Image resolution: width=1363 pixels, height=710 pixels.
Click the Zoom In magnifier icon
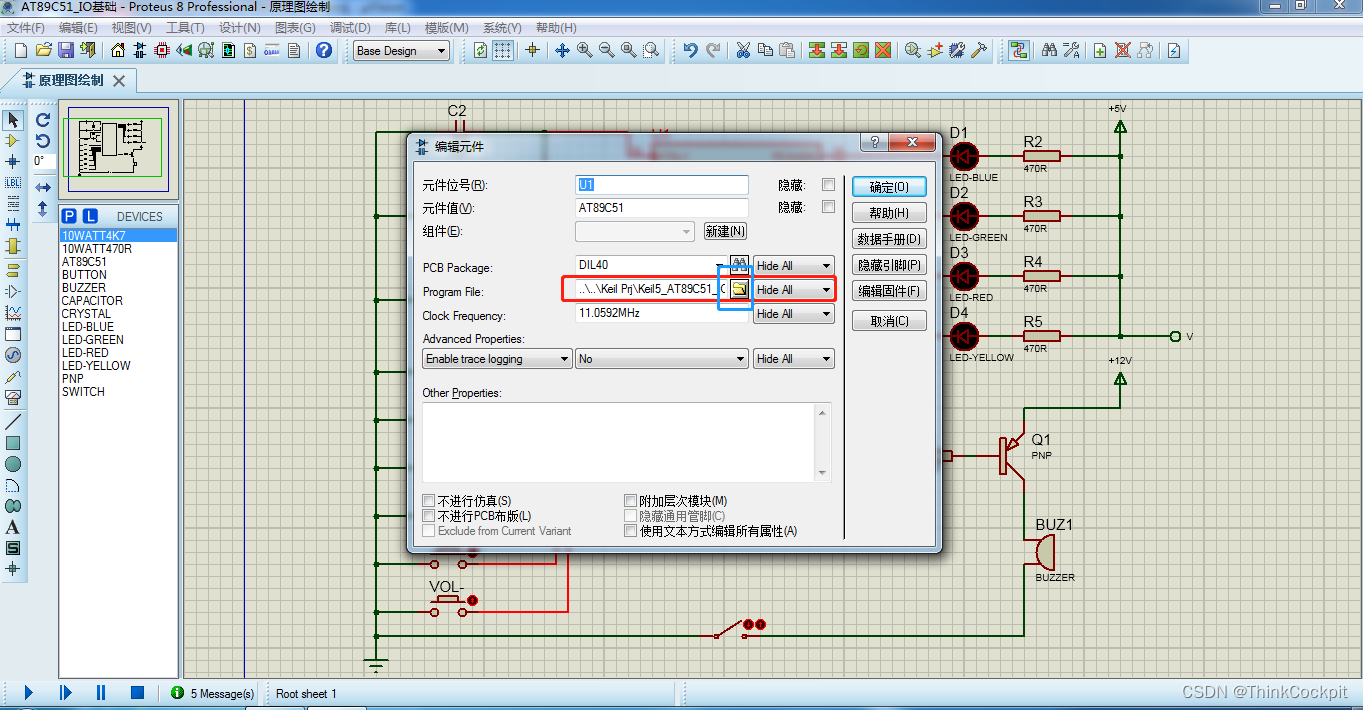click(584, 50)
